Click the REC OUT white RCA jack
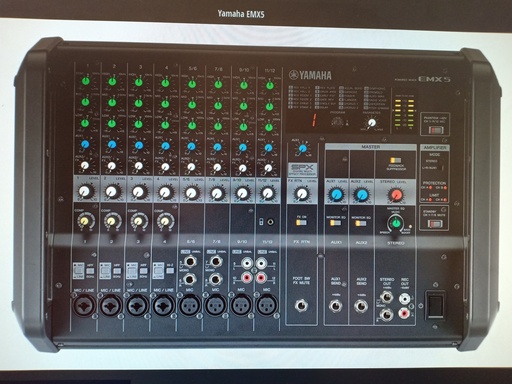 tap(404, 298)
